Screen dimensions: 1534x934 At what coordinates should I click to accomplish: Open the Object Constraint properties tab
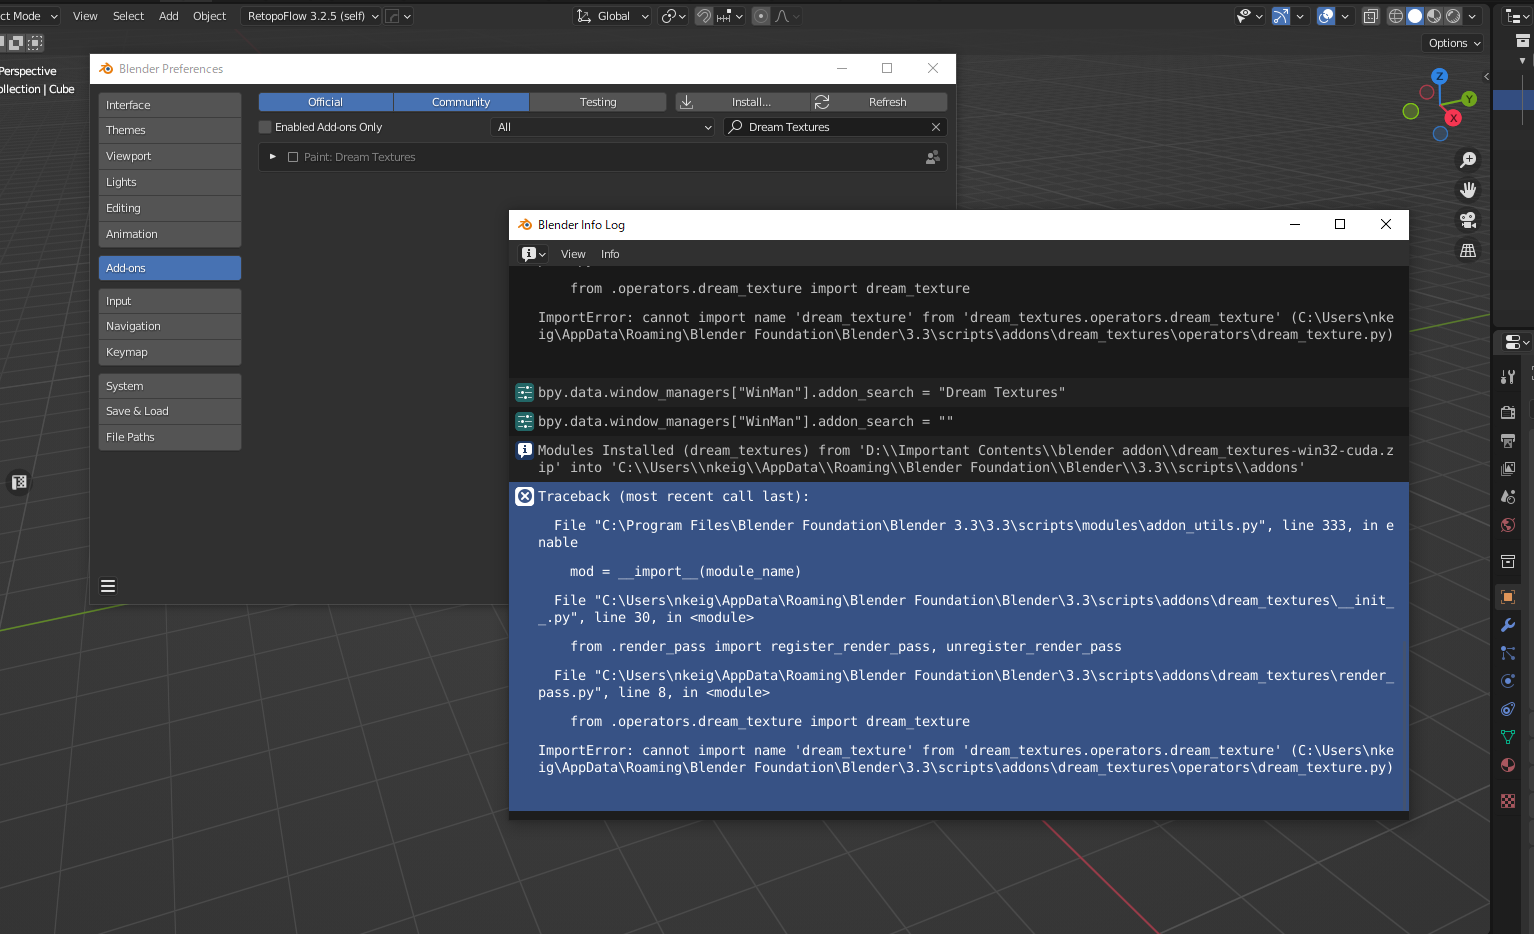tap(1508, 709)
